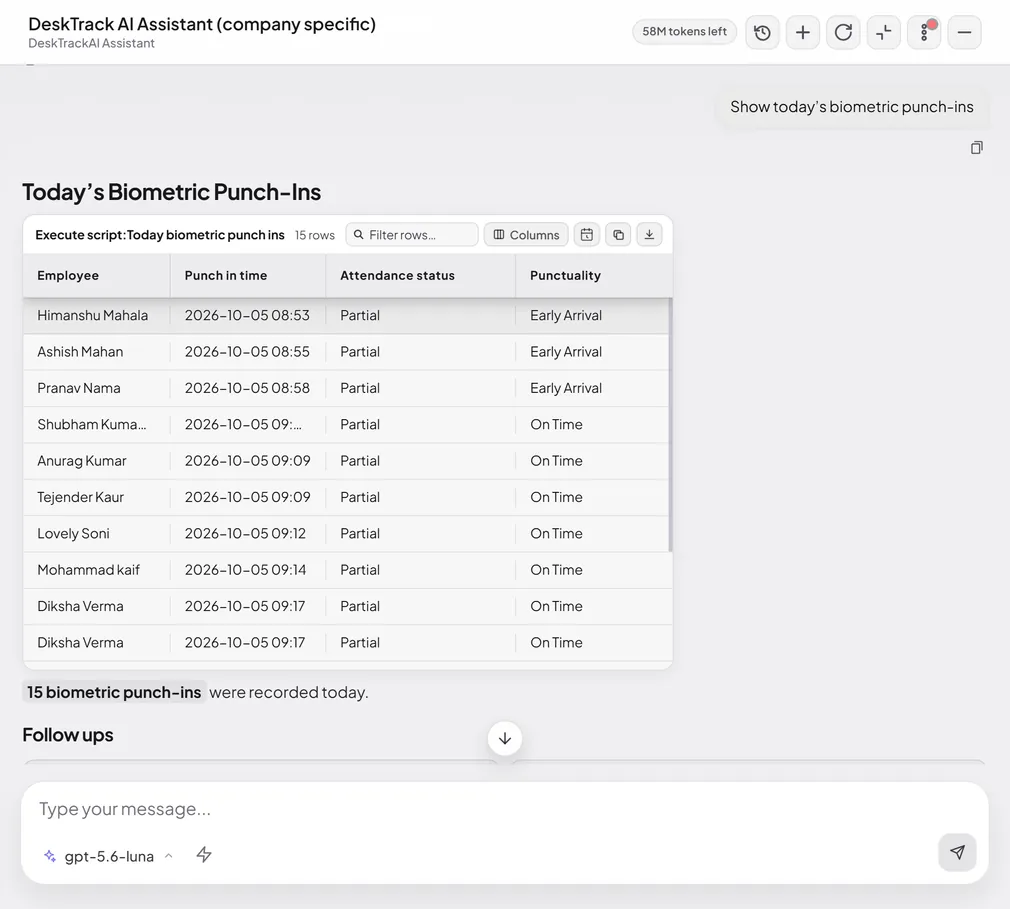The height and width of the screenshot is (909, 1010).
Task: Click On Time in Mohammad kaif row
Action: tap(556, 570)
